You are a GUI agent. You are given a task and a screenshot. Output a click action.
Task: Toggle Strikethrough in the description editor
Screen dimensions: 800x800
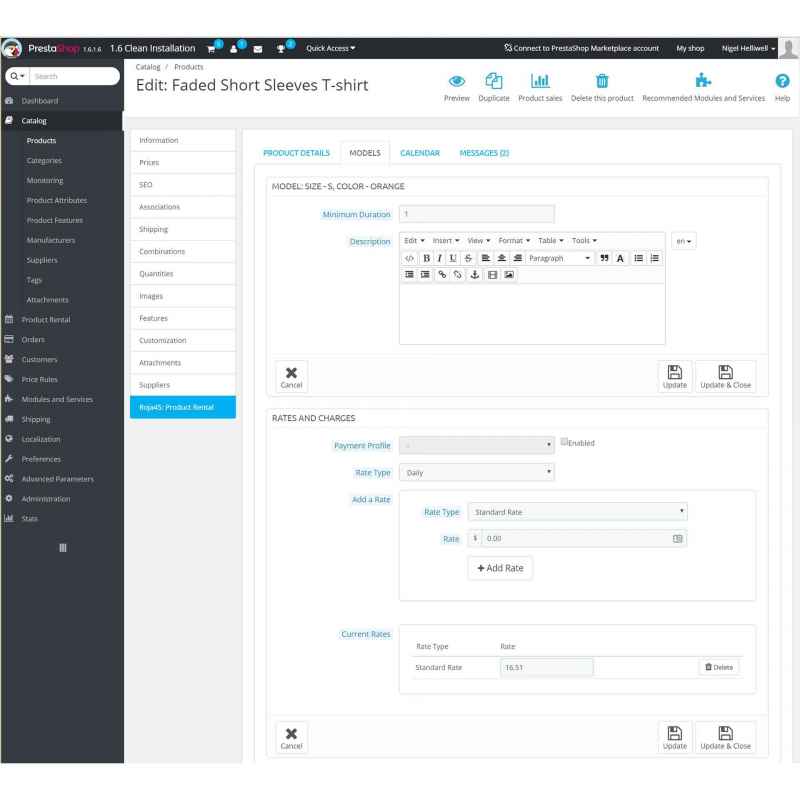point(468,258)
